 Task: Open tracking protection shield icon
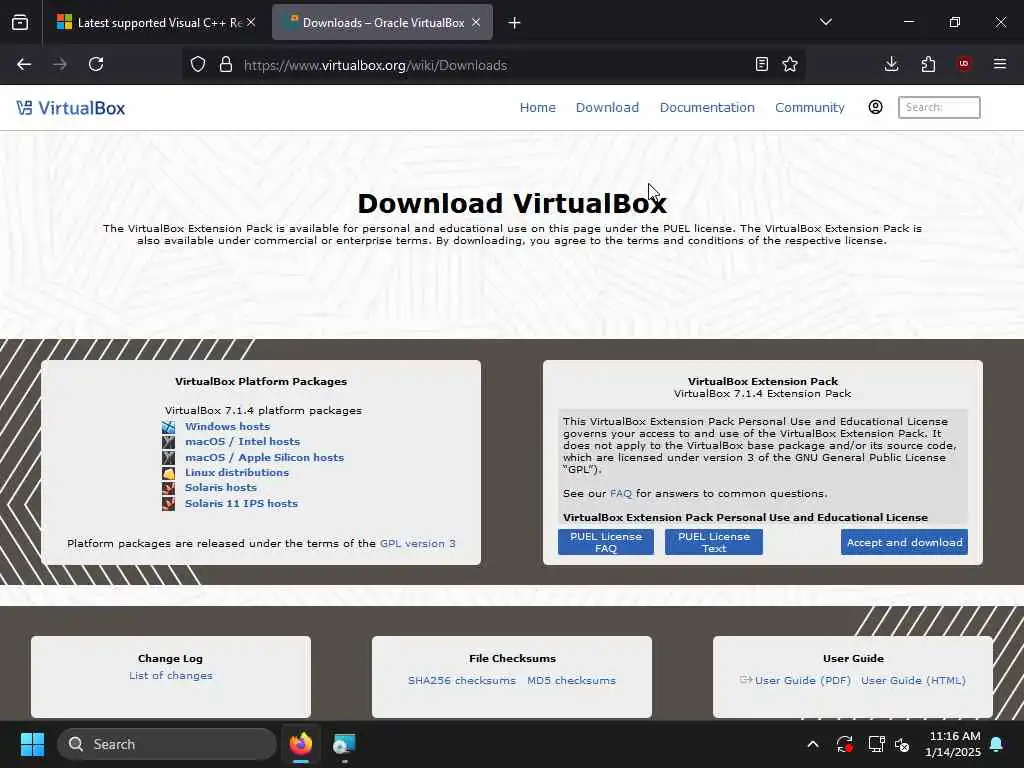(x=198, y=64)
